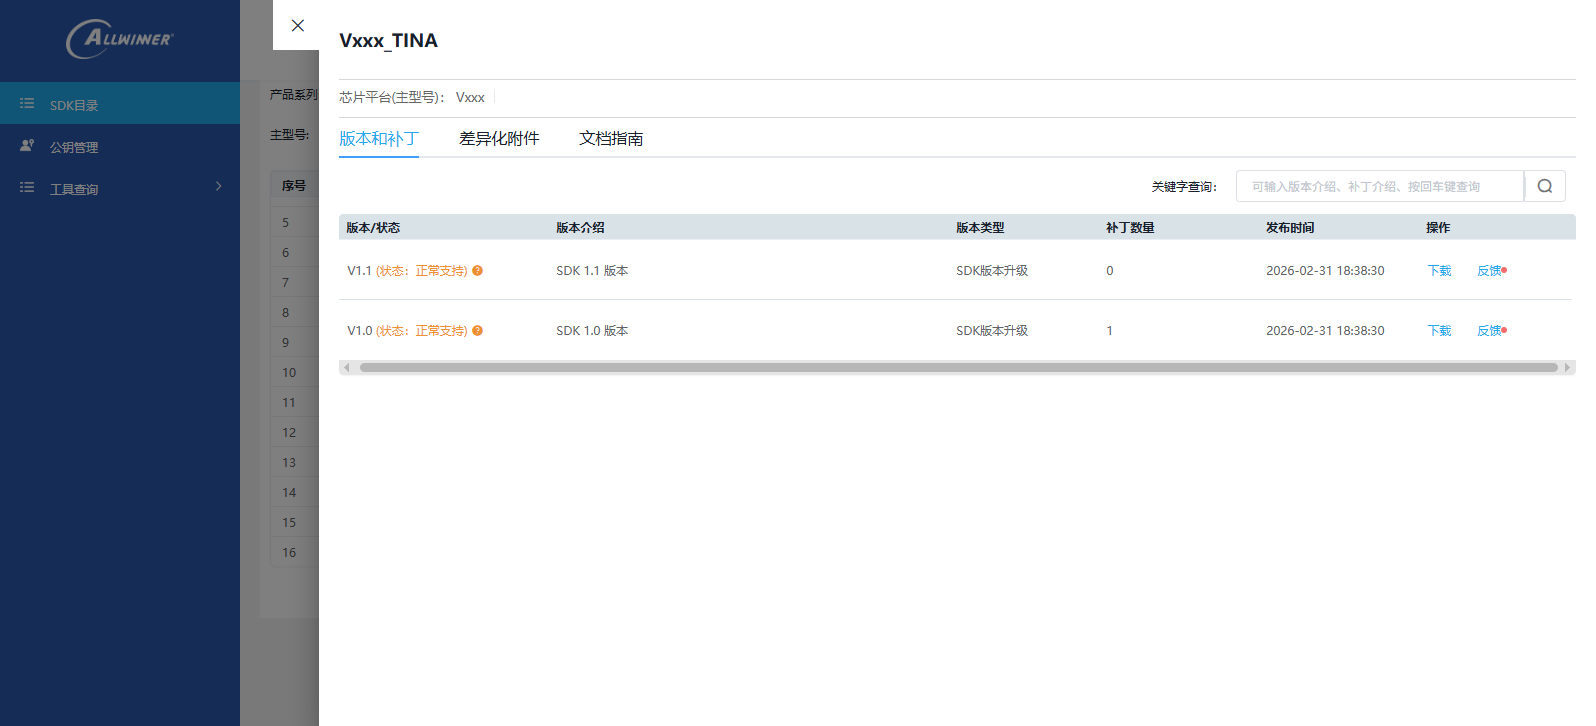
Task: Click patch count 0 in V1.1 row
Action: [x=1110, y=271]
